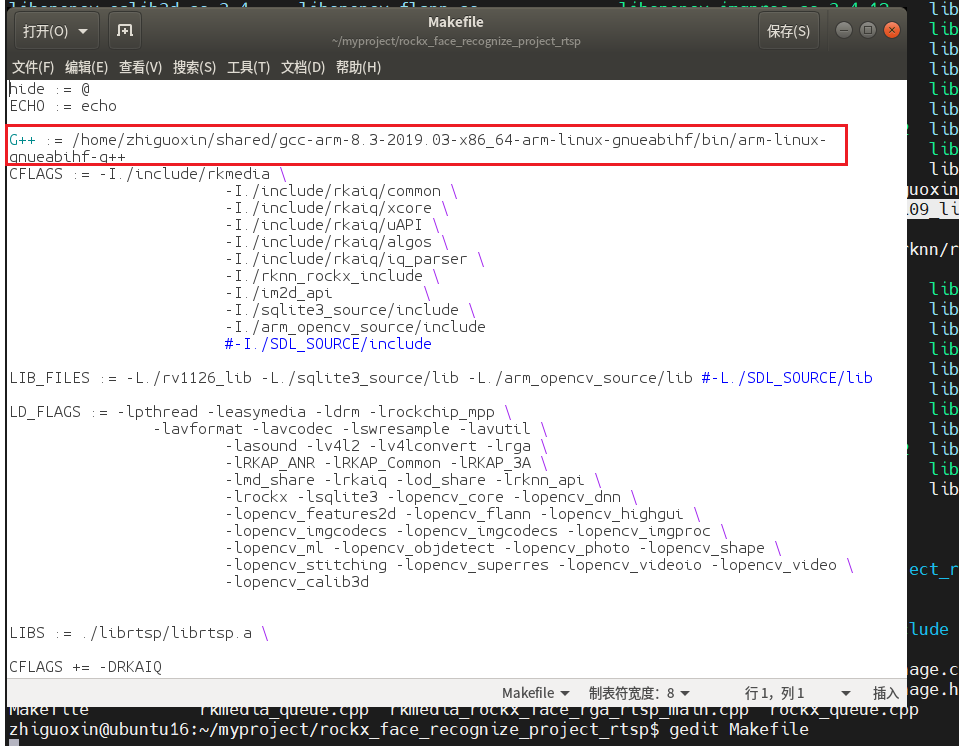Image resolution: width=959 pixels, height=746 pixels.
Task: Click terminal prompt 'gedit Makefile' command line
Action: 409,729
